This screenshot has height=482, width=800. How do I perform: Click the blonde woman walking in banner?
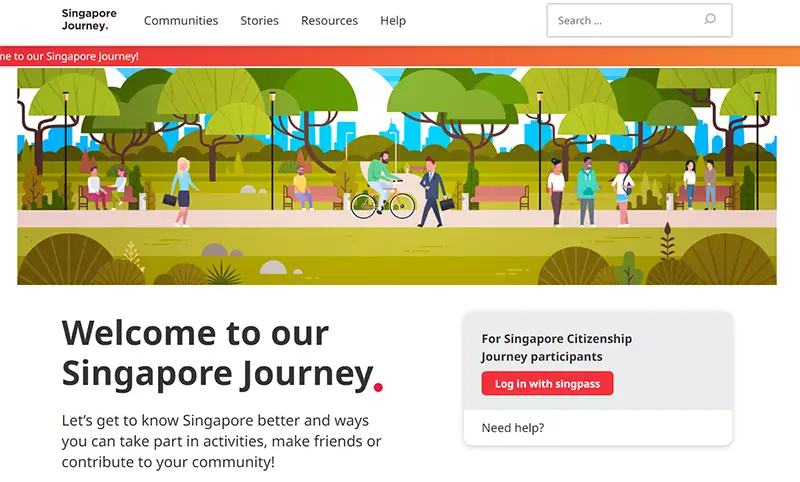[x=181, y=191]
